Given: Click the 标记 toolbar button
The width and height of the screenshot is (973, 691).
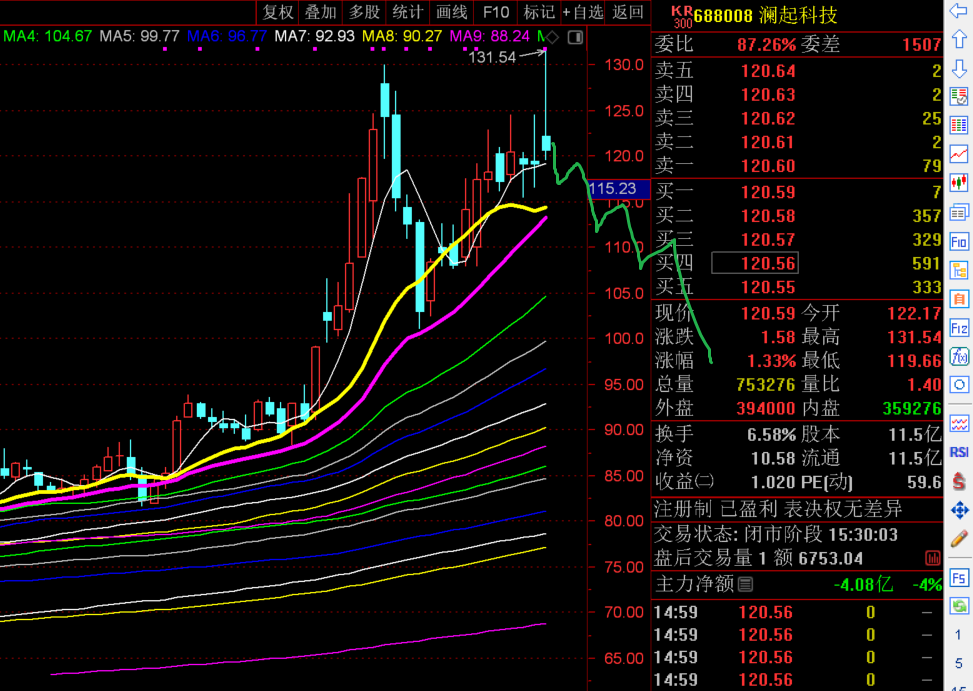Looking at the screenshot, I should [539, 12].
